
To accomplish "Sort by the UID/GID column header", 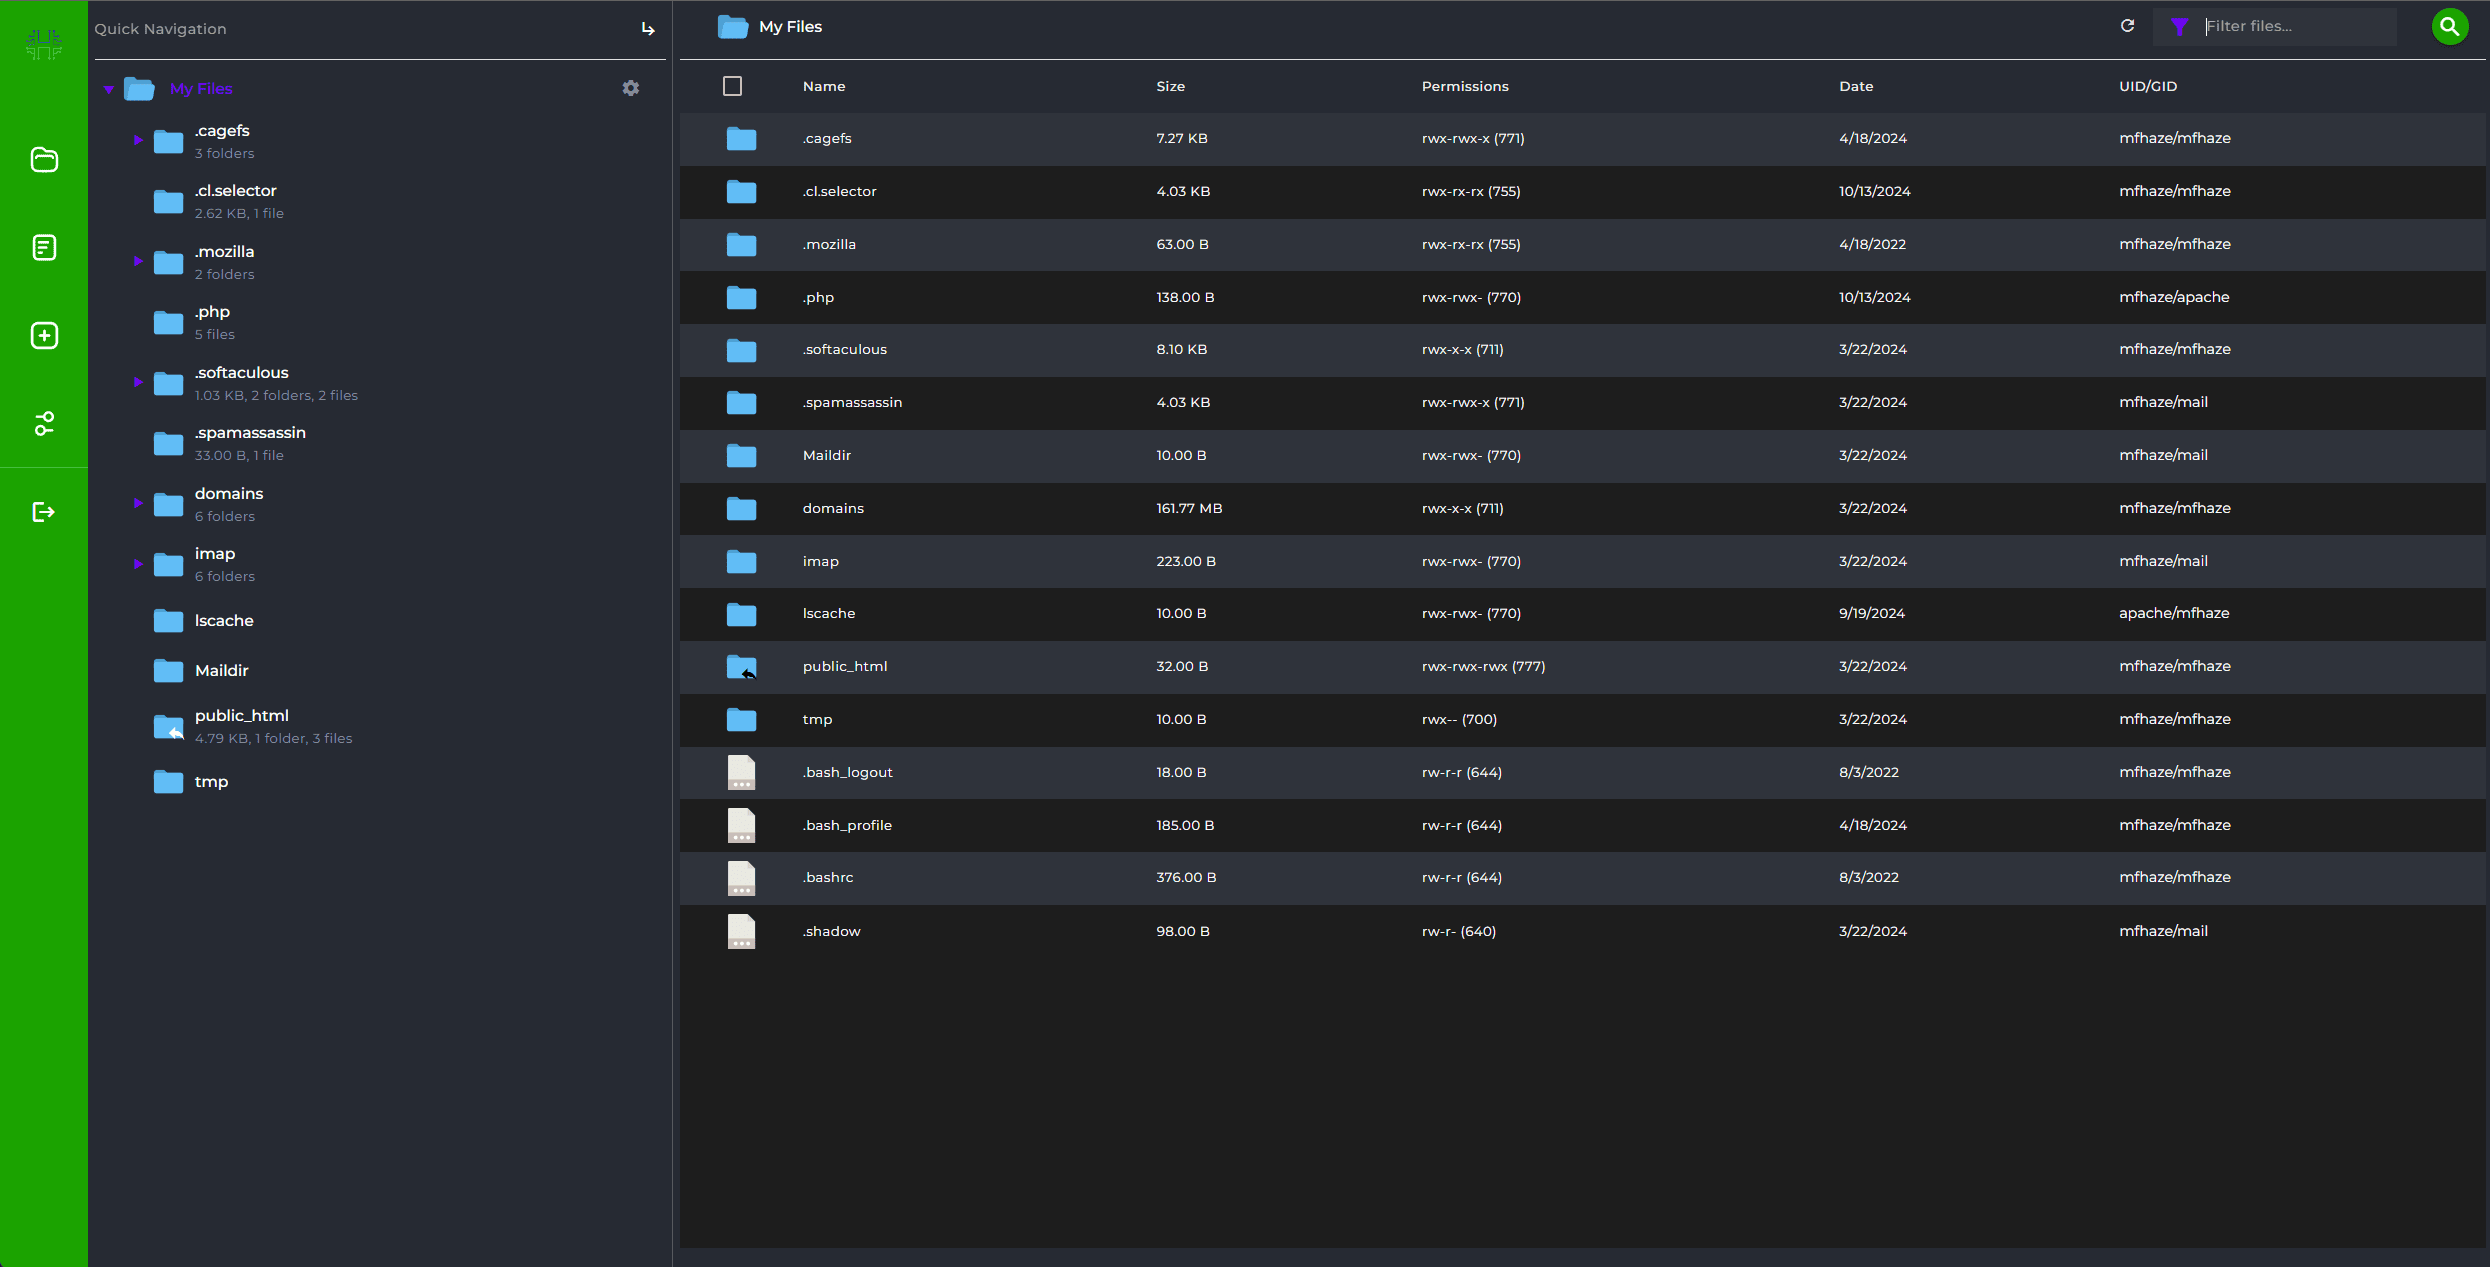I will pos(2148,86).
